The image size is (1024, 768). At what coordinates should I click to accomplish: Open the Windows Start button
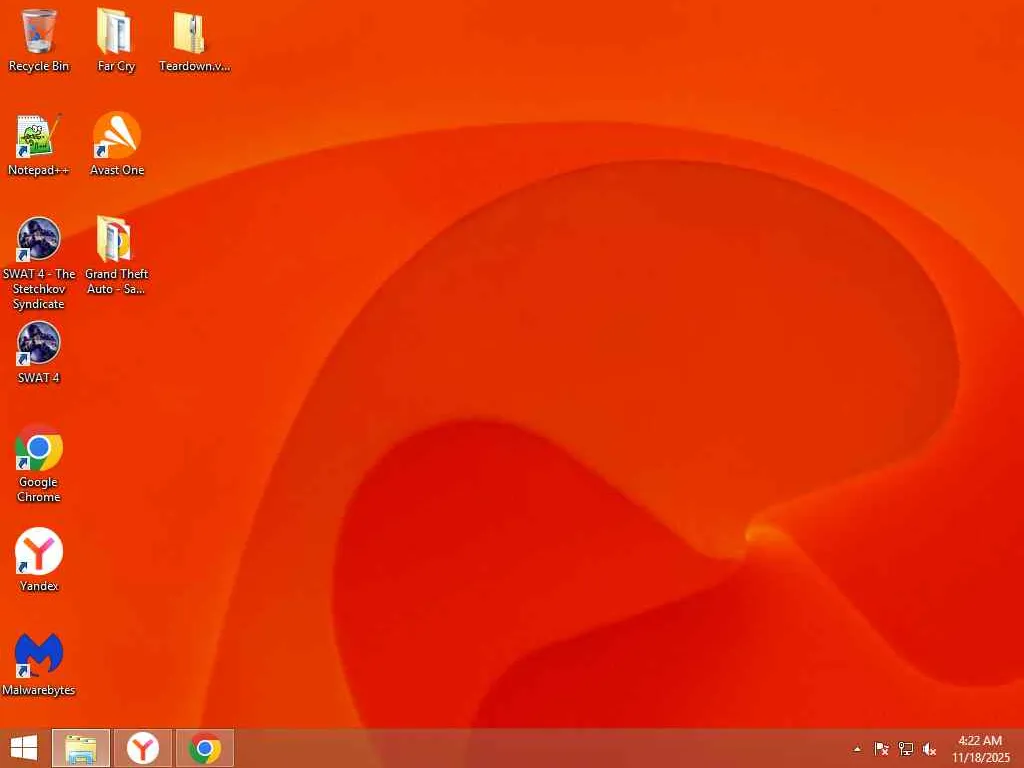[24, 748]
